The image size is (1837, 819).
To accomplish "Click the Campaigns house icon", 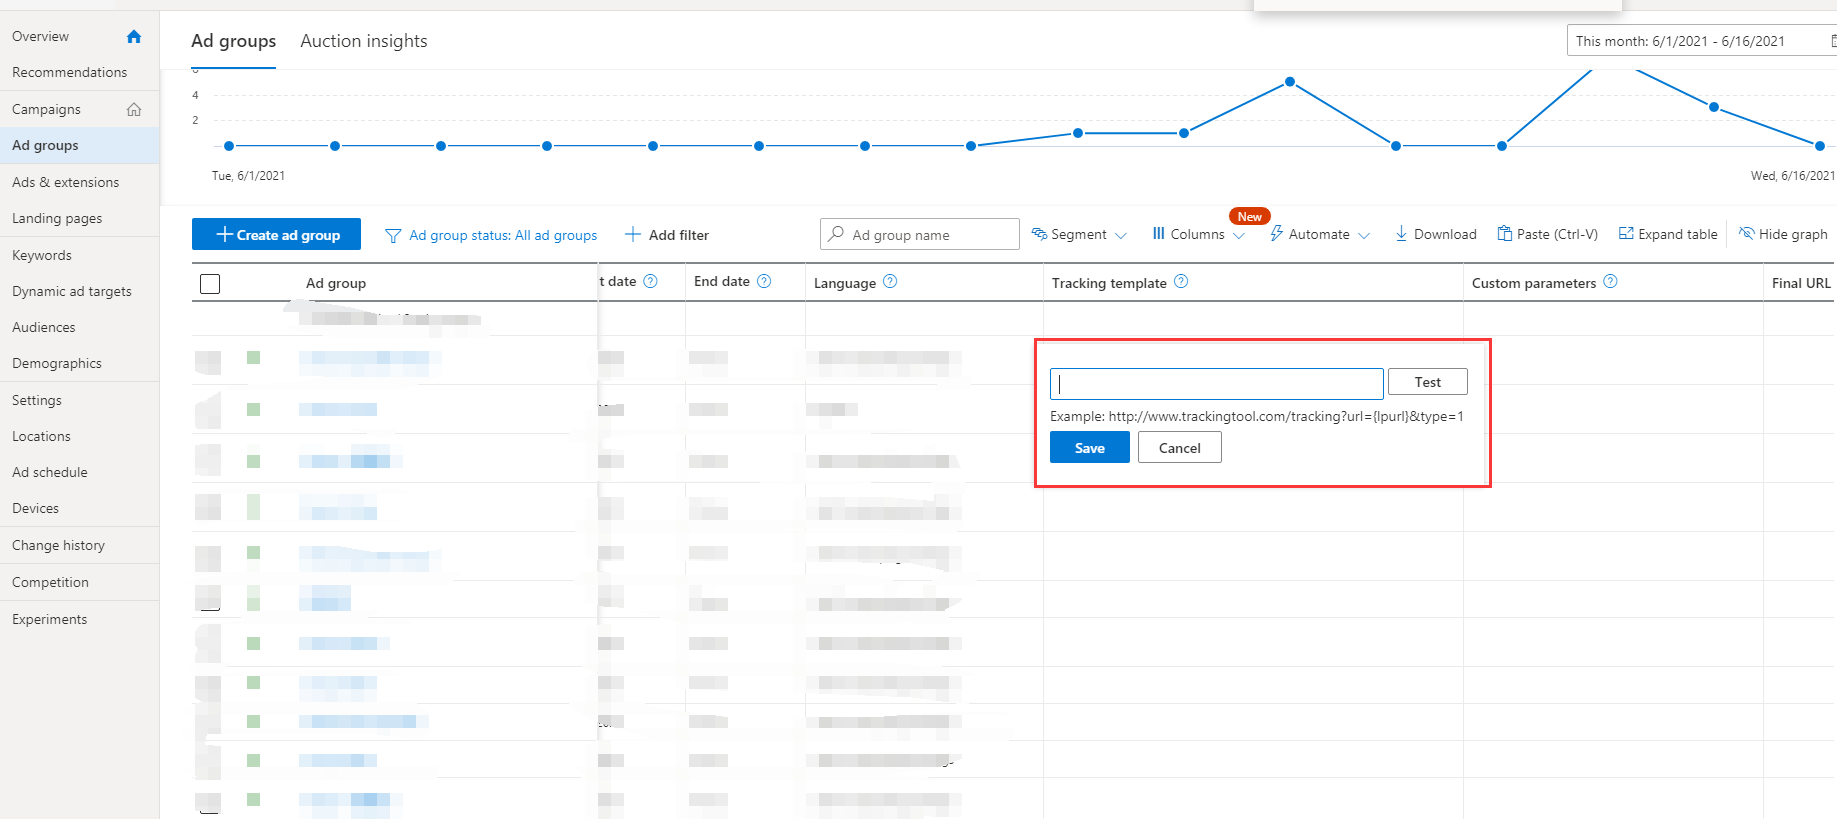I will pos(134,110).
